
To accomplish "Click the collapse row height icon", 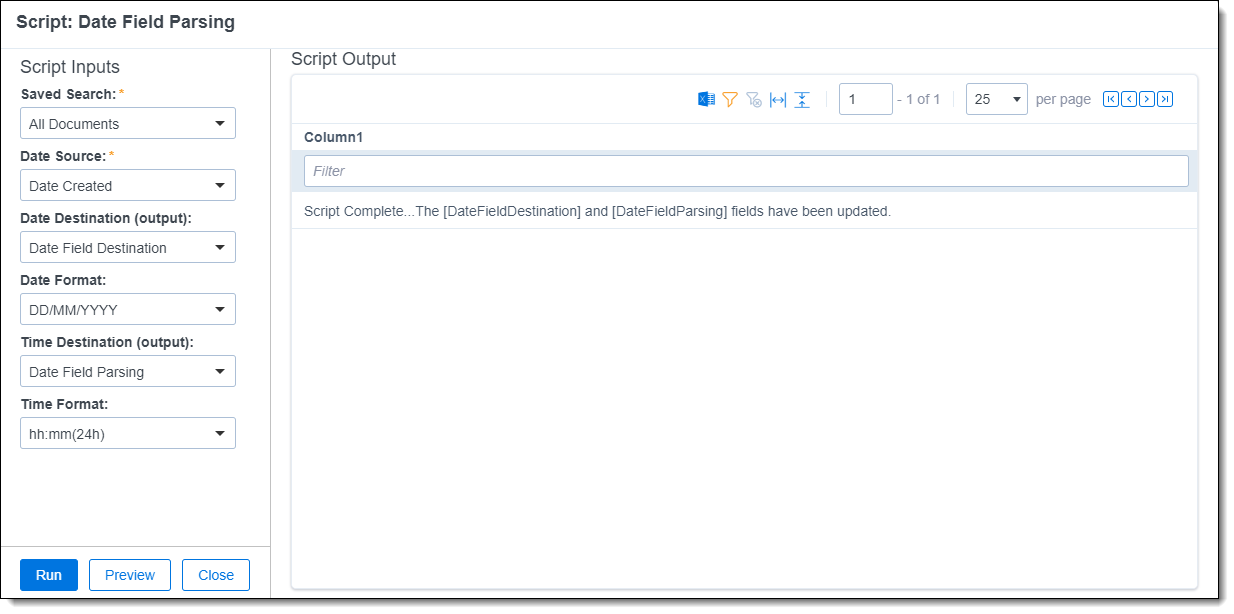I will (x=802, y=99).
